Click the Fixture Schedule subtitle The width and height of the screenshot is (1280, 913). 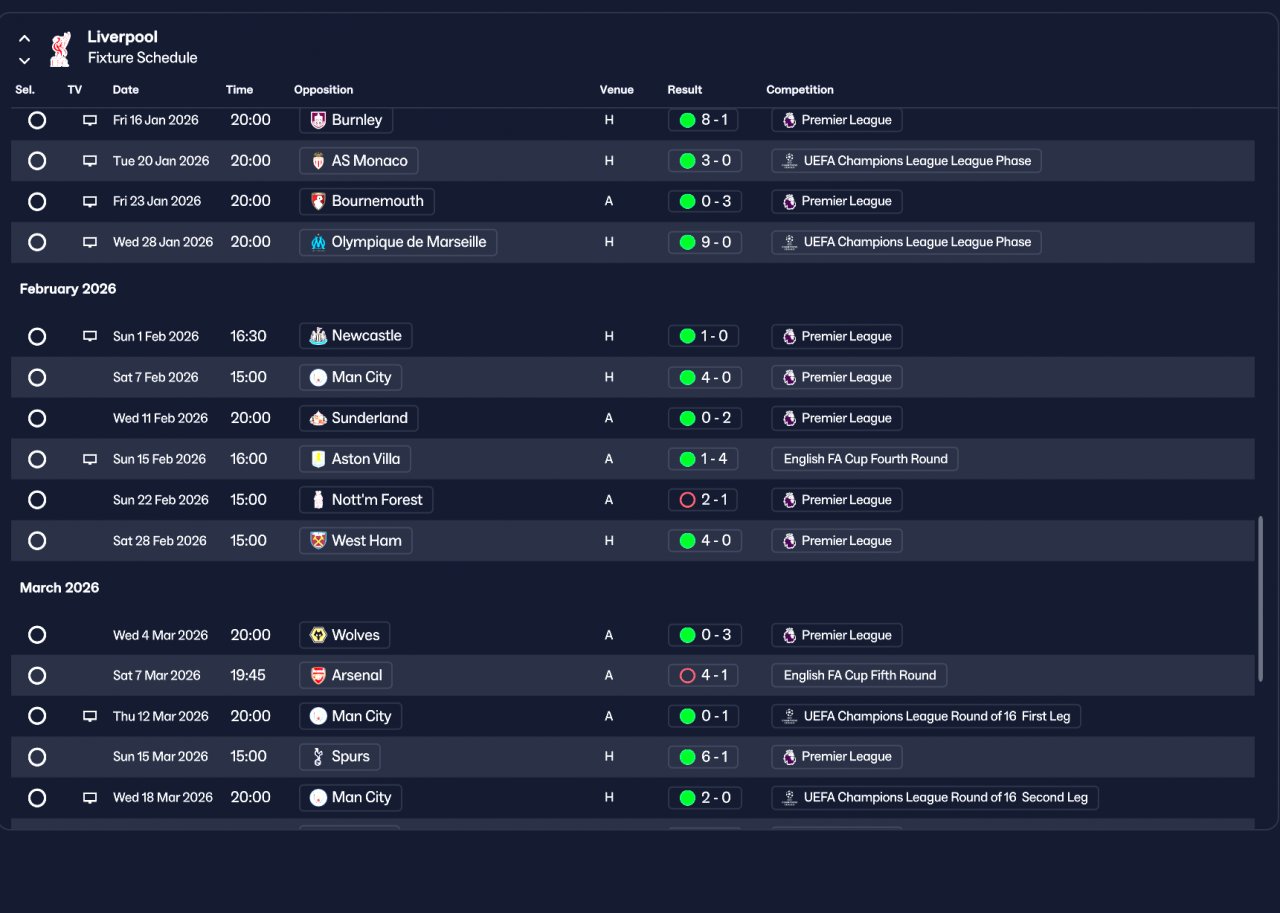click(x=143, y=58)
